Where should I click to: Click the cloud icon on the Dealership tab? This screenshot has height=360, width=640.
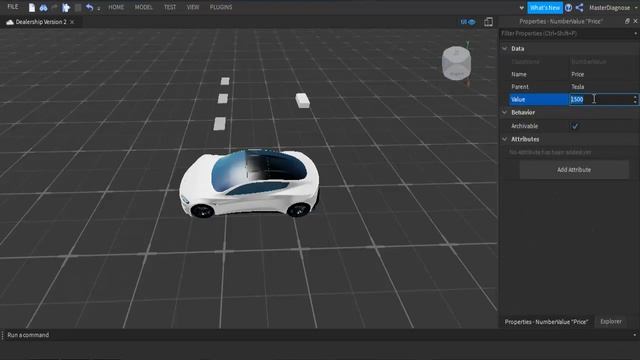[x=10, y=22]
